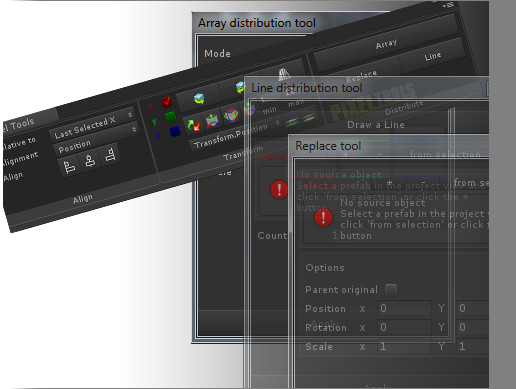Image resolution: width=516 pixels, height=389 pixels.
Task: Click the rotation sphere gizmo icon
Action: (x=231, y=115)
